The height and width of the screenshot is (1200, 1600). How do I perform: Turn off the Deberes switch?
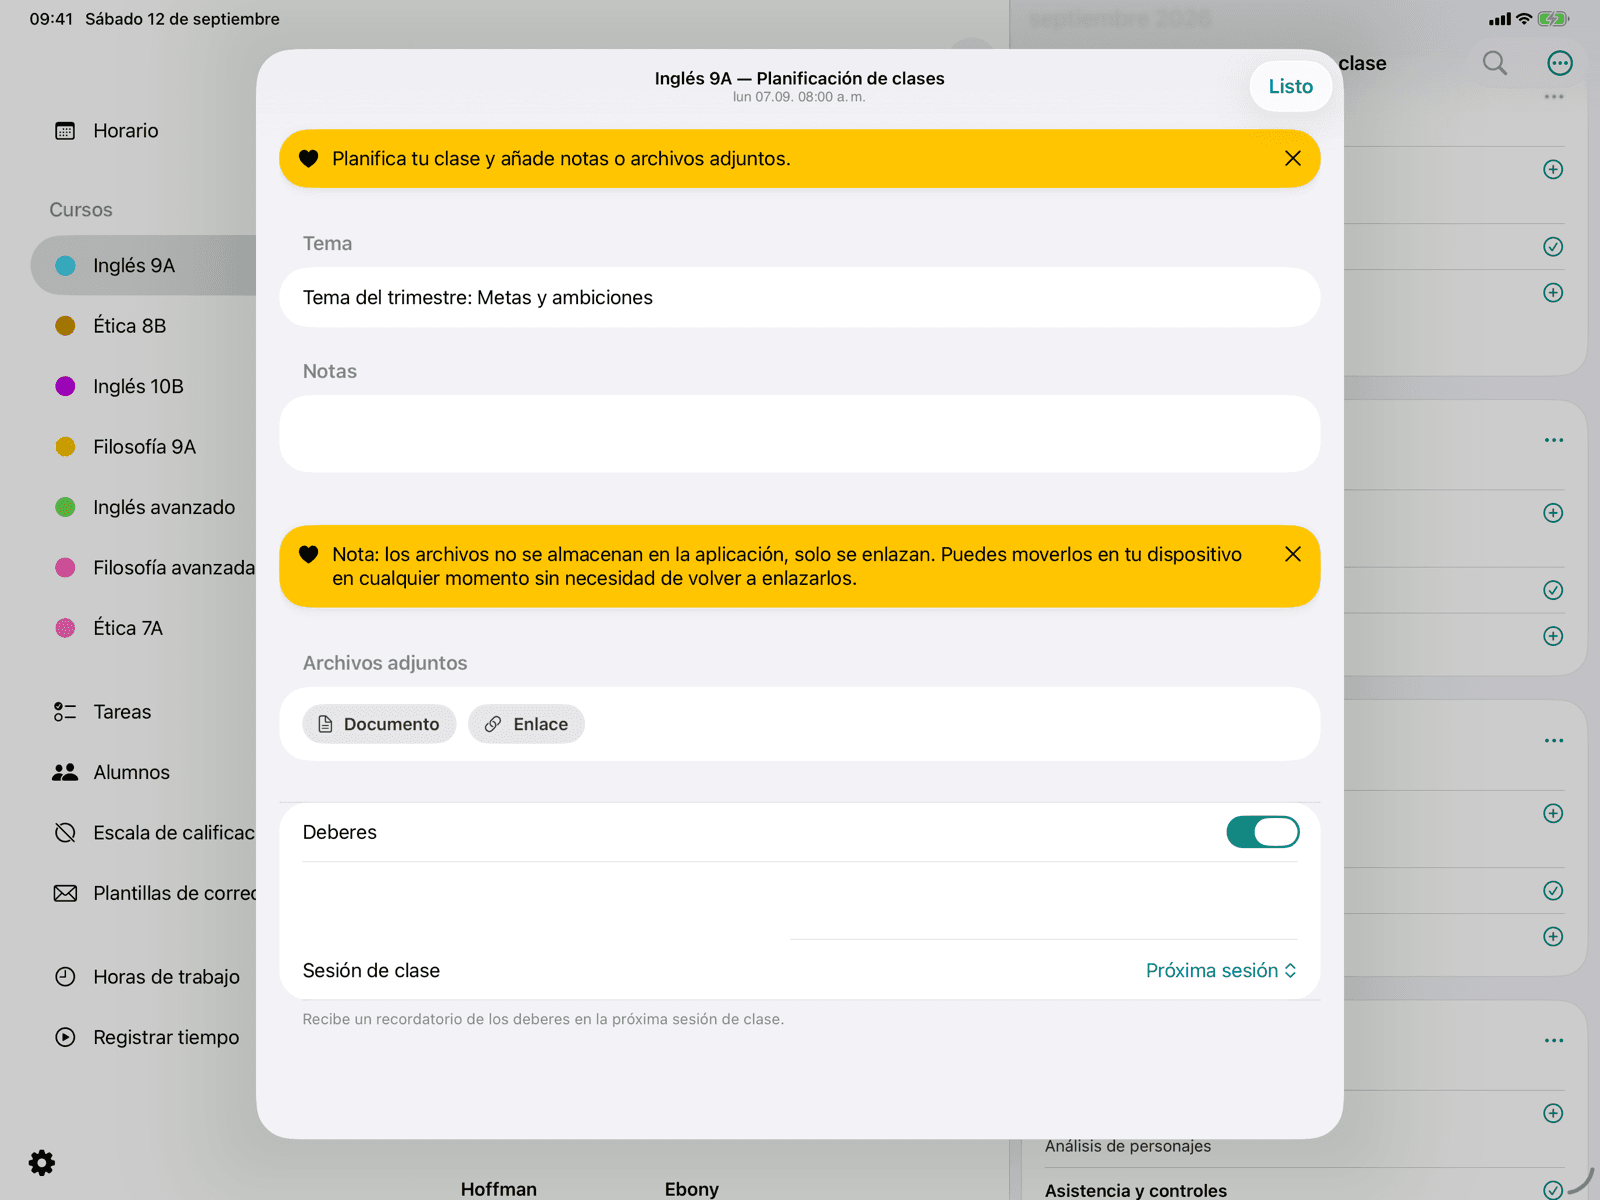pos(1262,832)
